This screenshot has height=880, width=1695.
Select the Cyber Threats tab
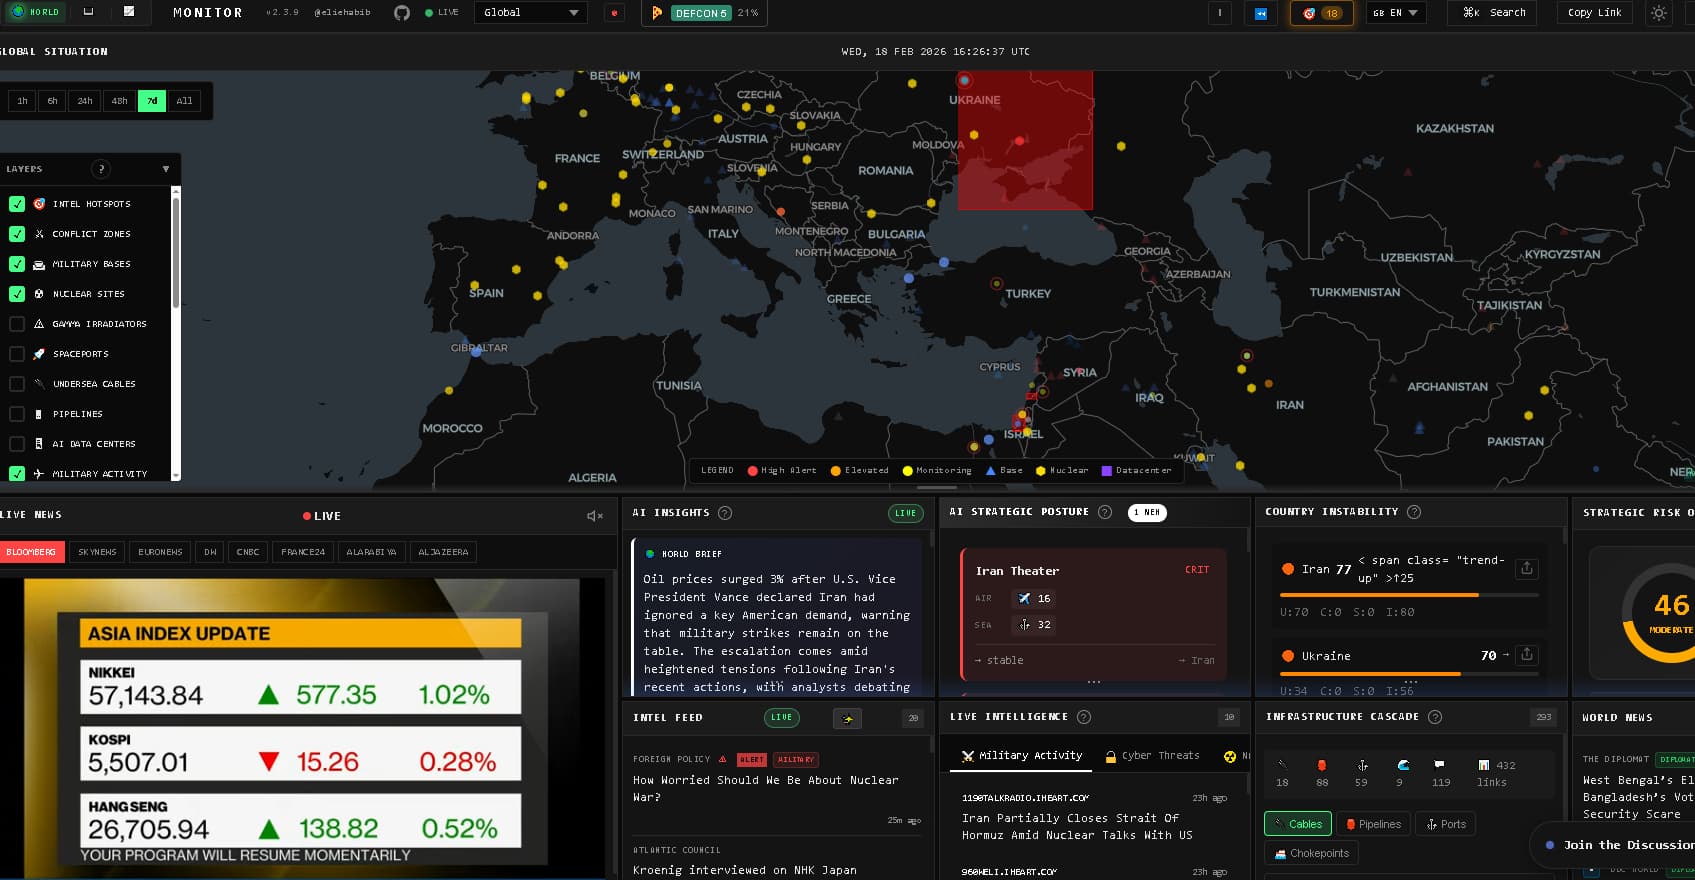[x=1152, y=756]
